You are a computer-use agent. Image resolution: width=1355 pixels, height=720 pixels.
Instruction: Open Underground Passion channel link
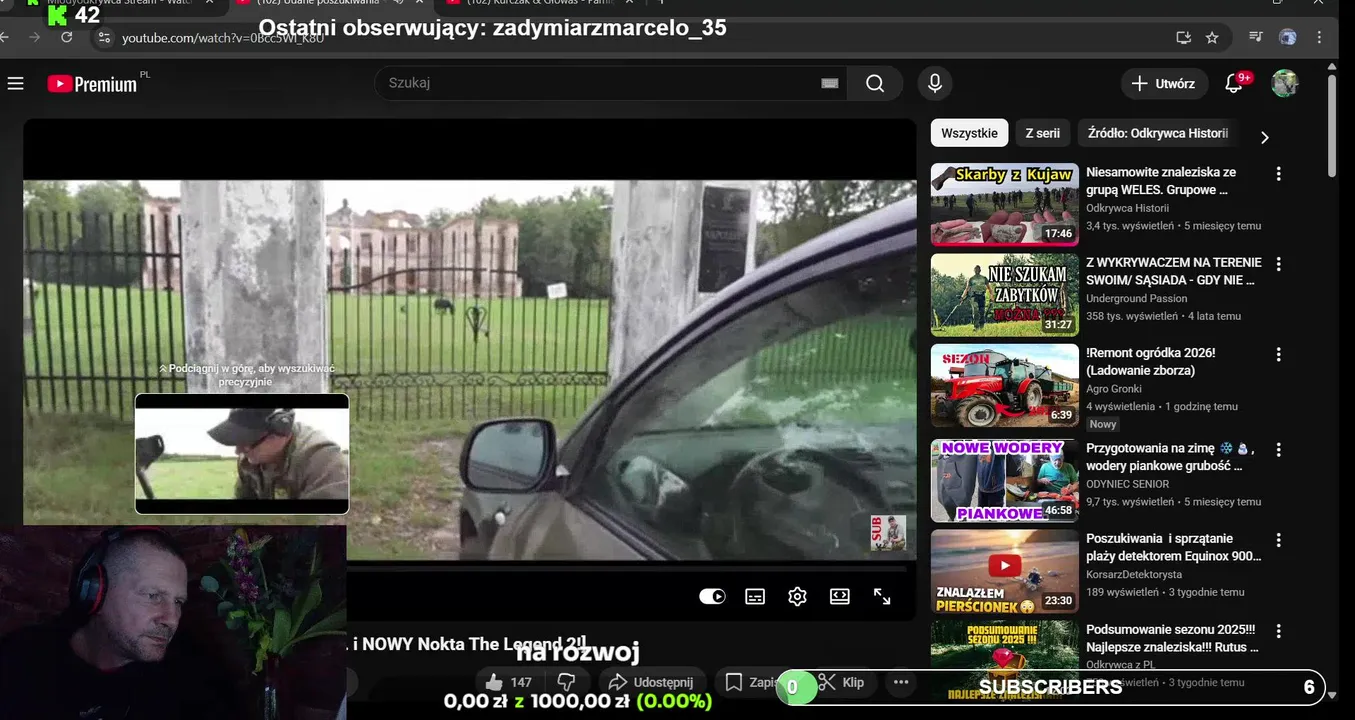pyautogui.click(x=1137, y=298)
